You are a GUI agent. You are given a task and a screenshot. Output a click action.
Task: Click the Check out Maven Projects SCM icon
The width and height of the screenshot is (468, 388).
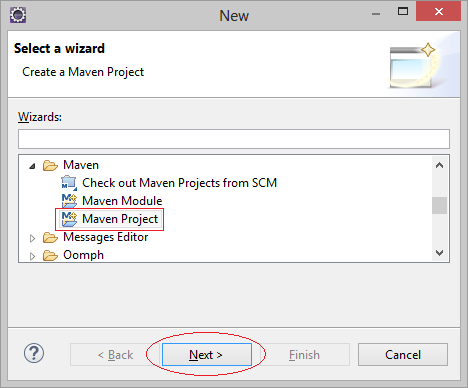tap(69, 183)
